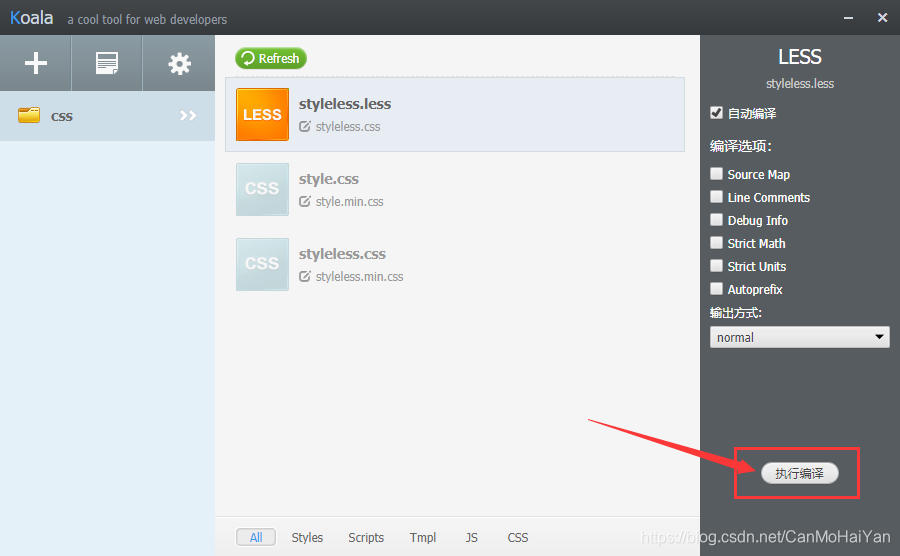Click the styleless.min.css output path
The height and width of the screenshot is (556, 900).
pyautogui.click(x=359, y=277)
